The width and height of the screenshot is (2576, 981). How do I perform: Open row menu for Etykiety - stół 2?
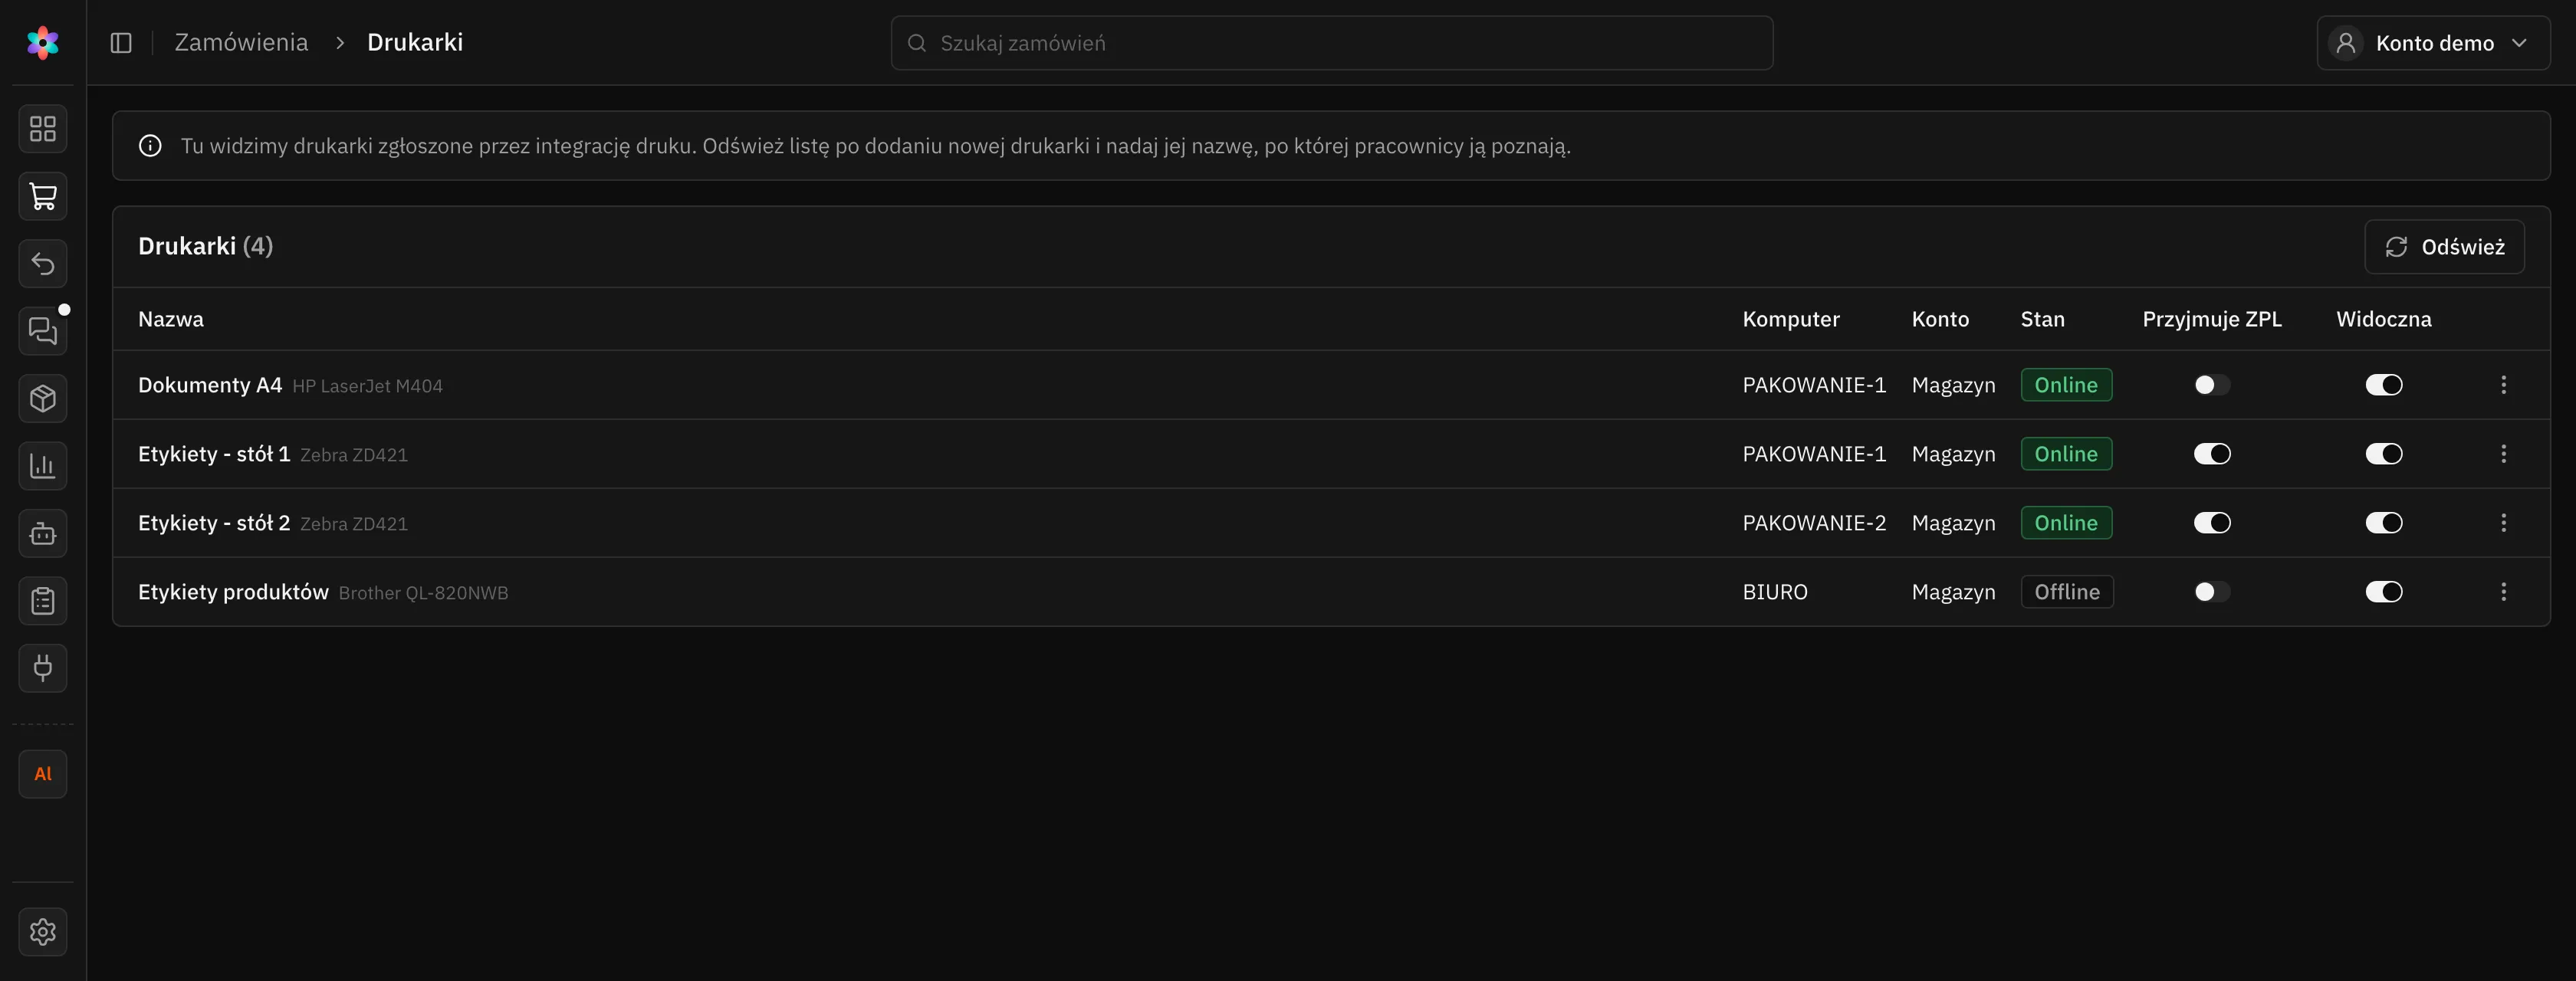[x=2503, y=523]
